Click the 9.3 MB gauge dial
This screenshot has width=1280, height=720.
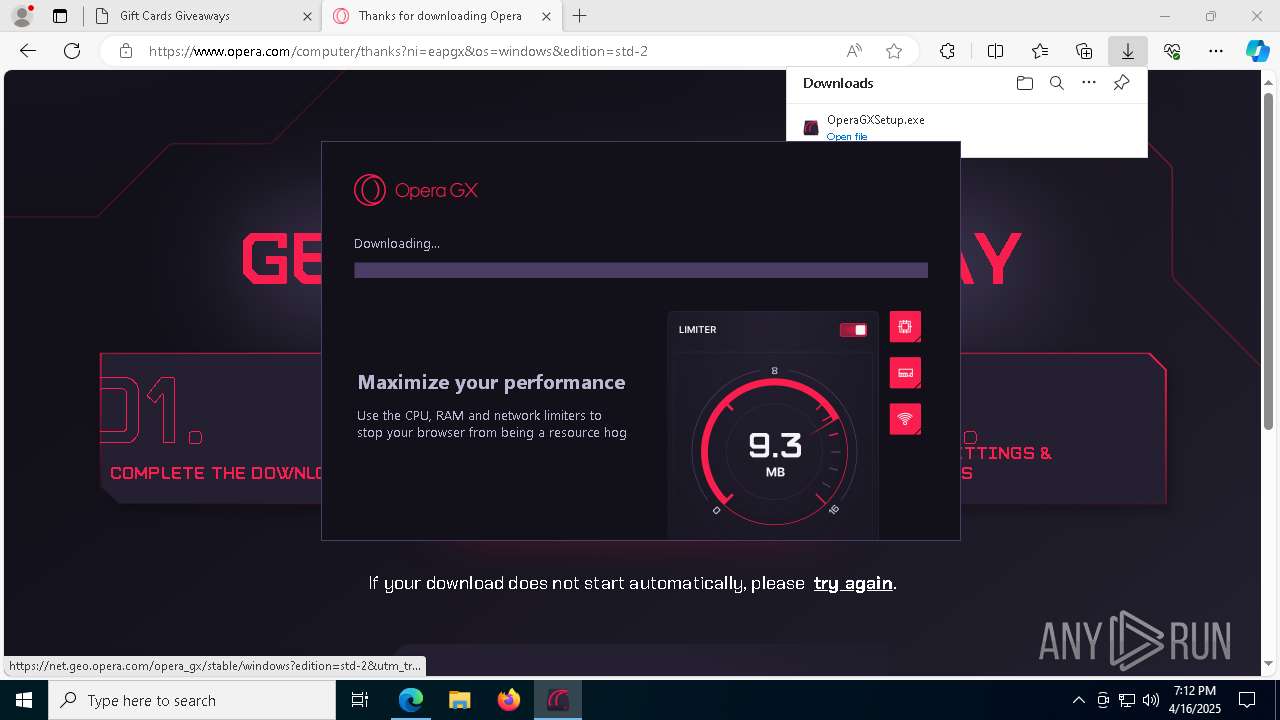pos(774,451)
